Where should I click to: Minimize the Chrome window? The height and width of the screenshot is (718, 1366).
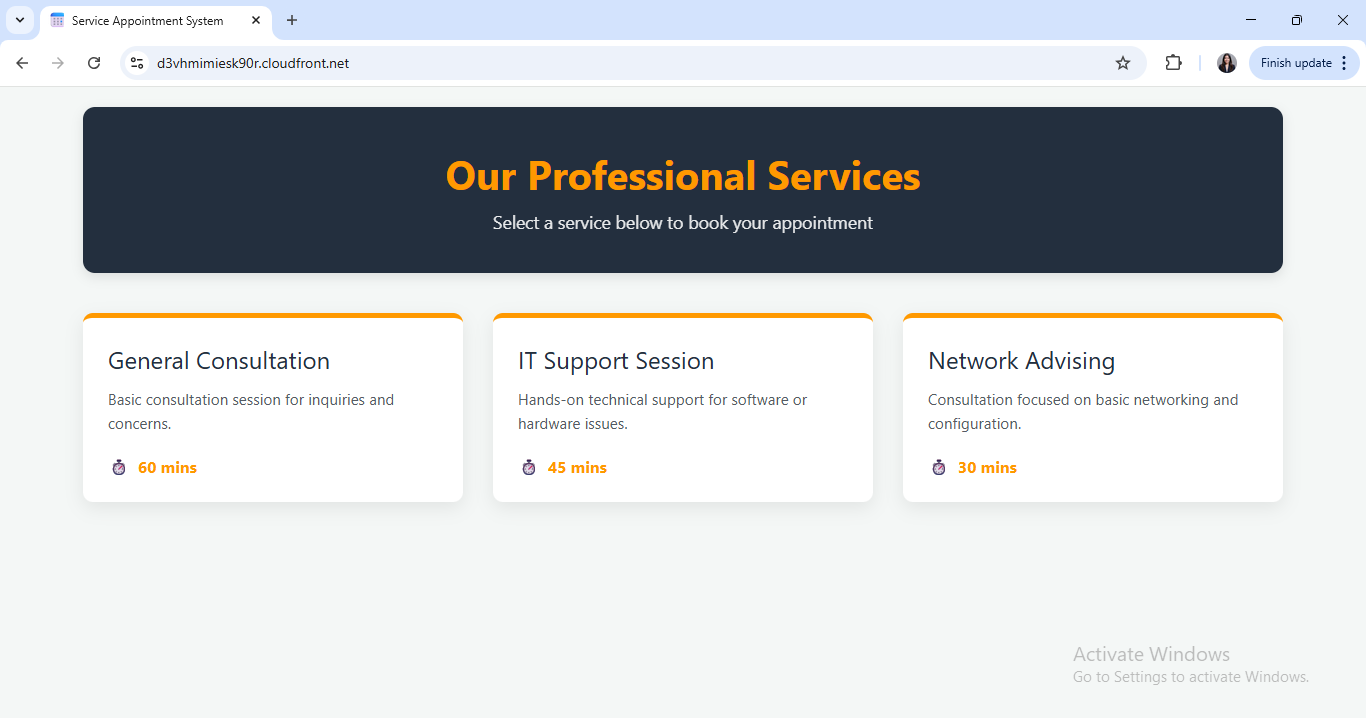tap(1251, 20)
